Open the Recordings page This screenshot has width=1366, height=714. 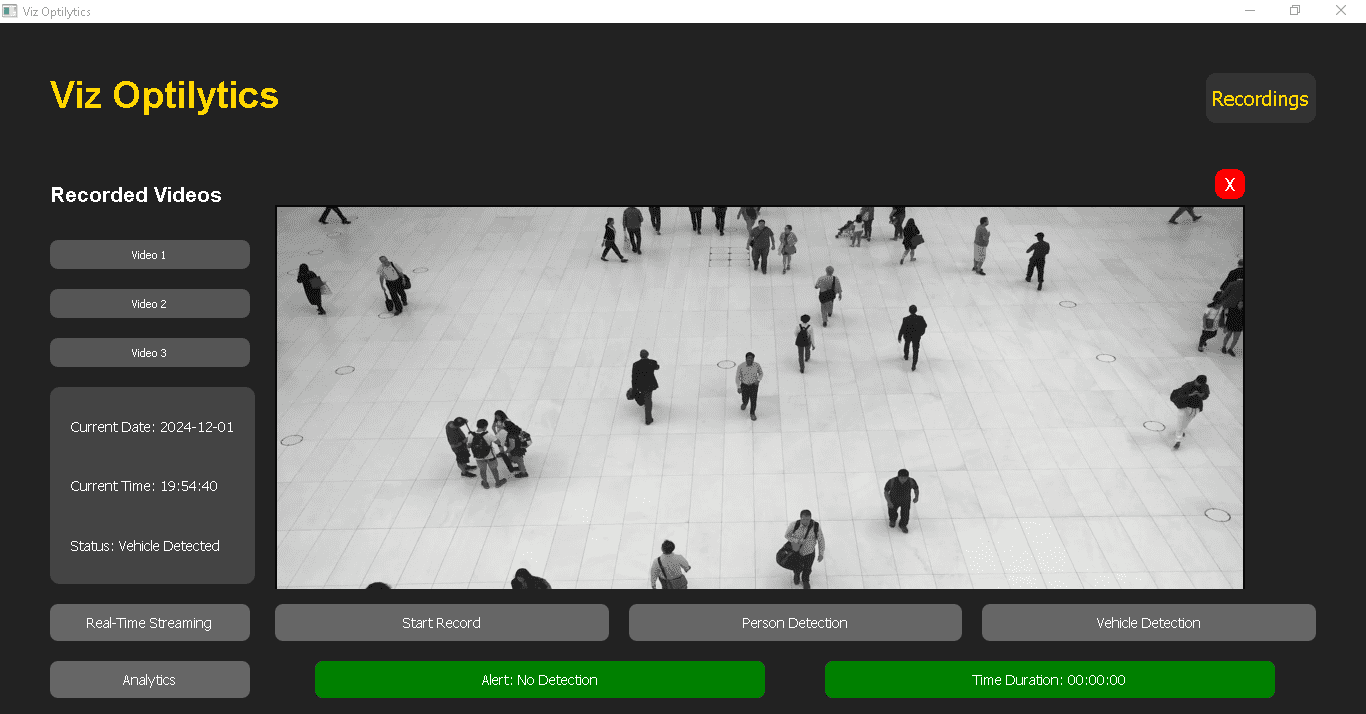[x=1260, y=98]
